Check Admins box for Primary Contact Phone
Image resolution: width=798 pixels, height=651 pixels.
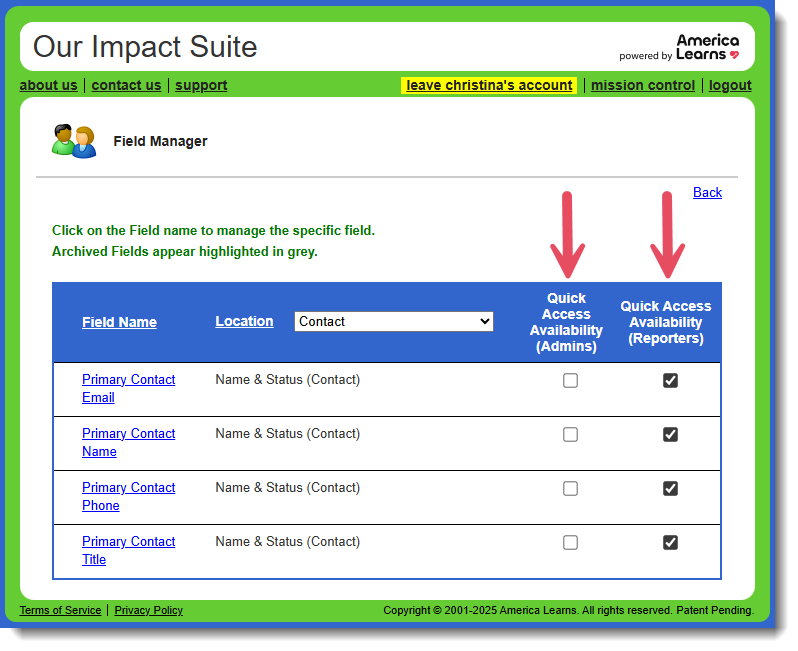pyautogui.click(x=570, y=488)
